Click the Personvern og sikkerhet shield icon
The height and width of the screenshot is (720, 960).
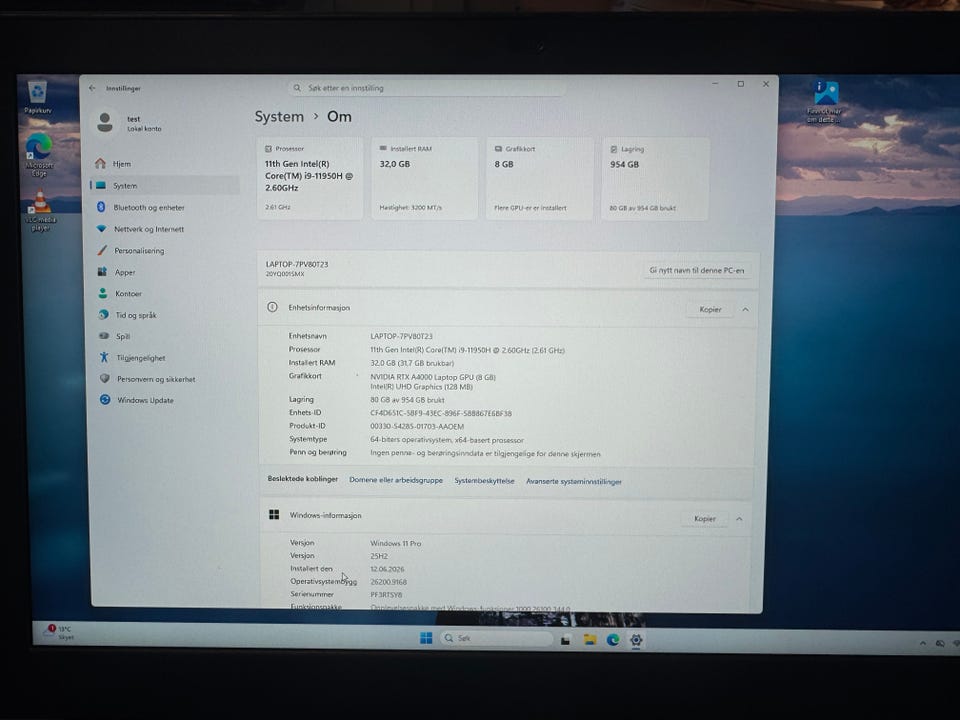105,378
